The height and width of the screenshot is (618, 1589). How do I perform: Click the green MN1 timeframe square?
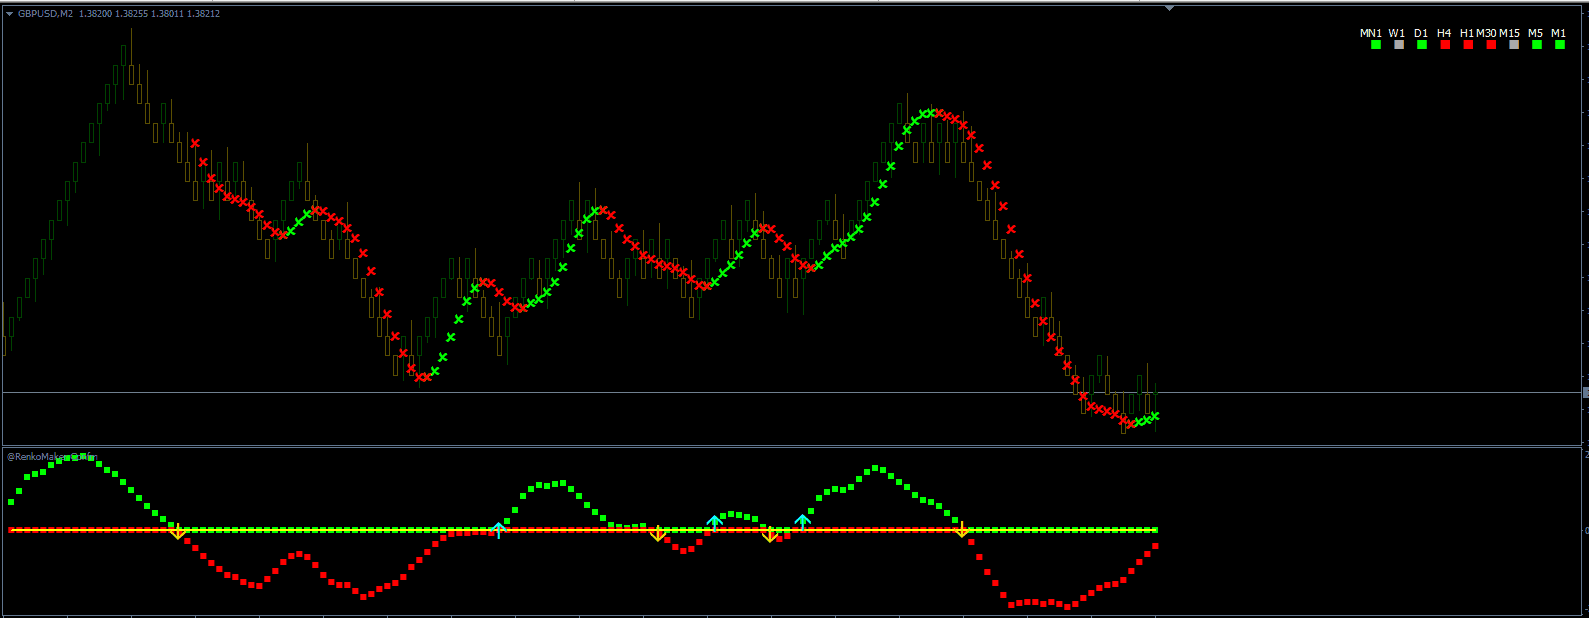point(1376,44)
